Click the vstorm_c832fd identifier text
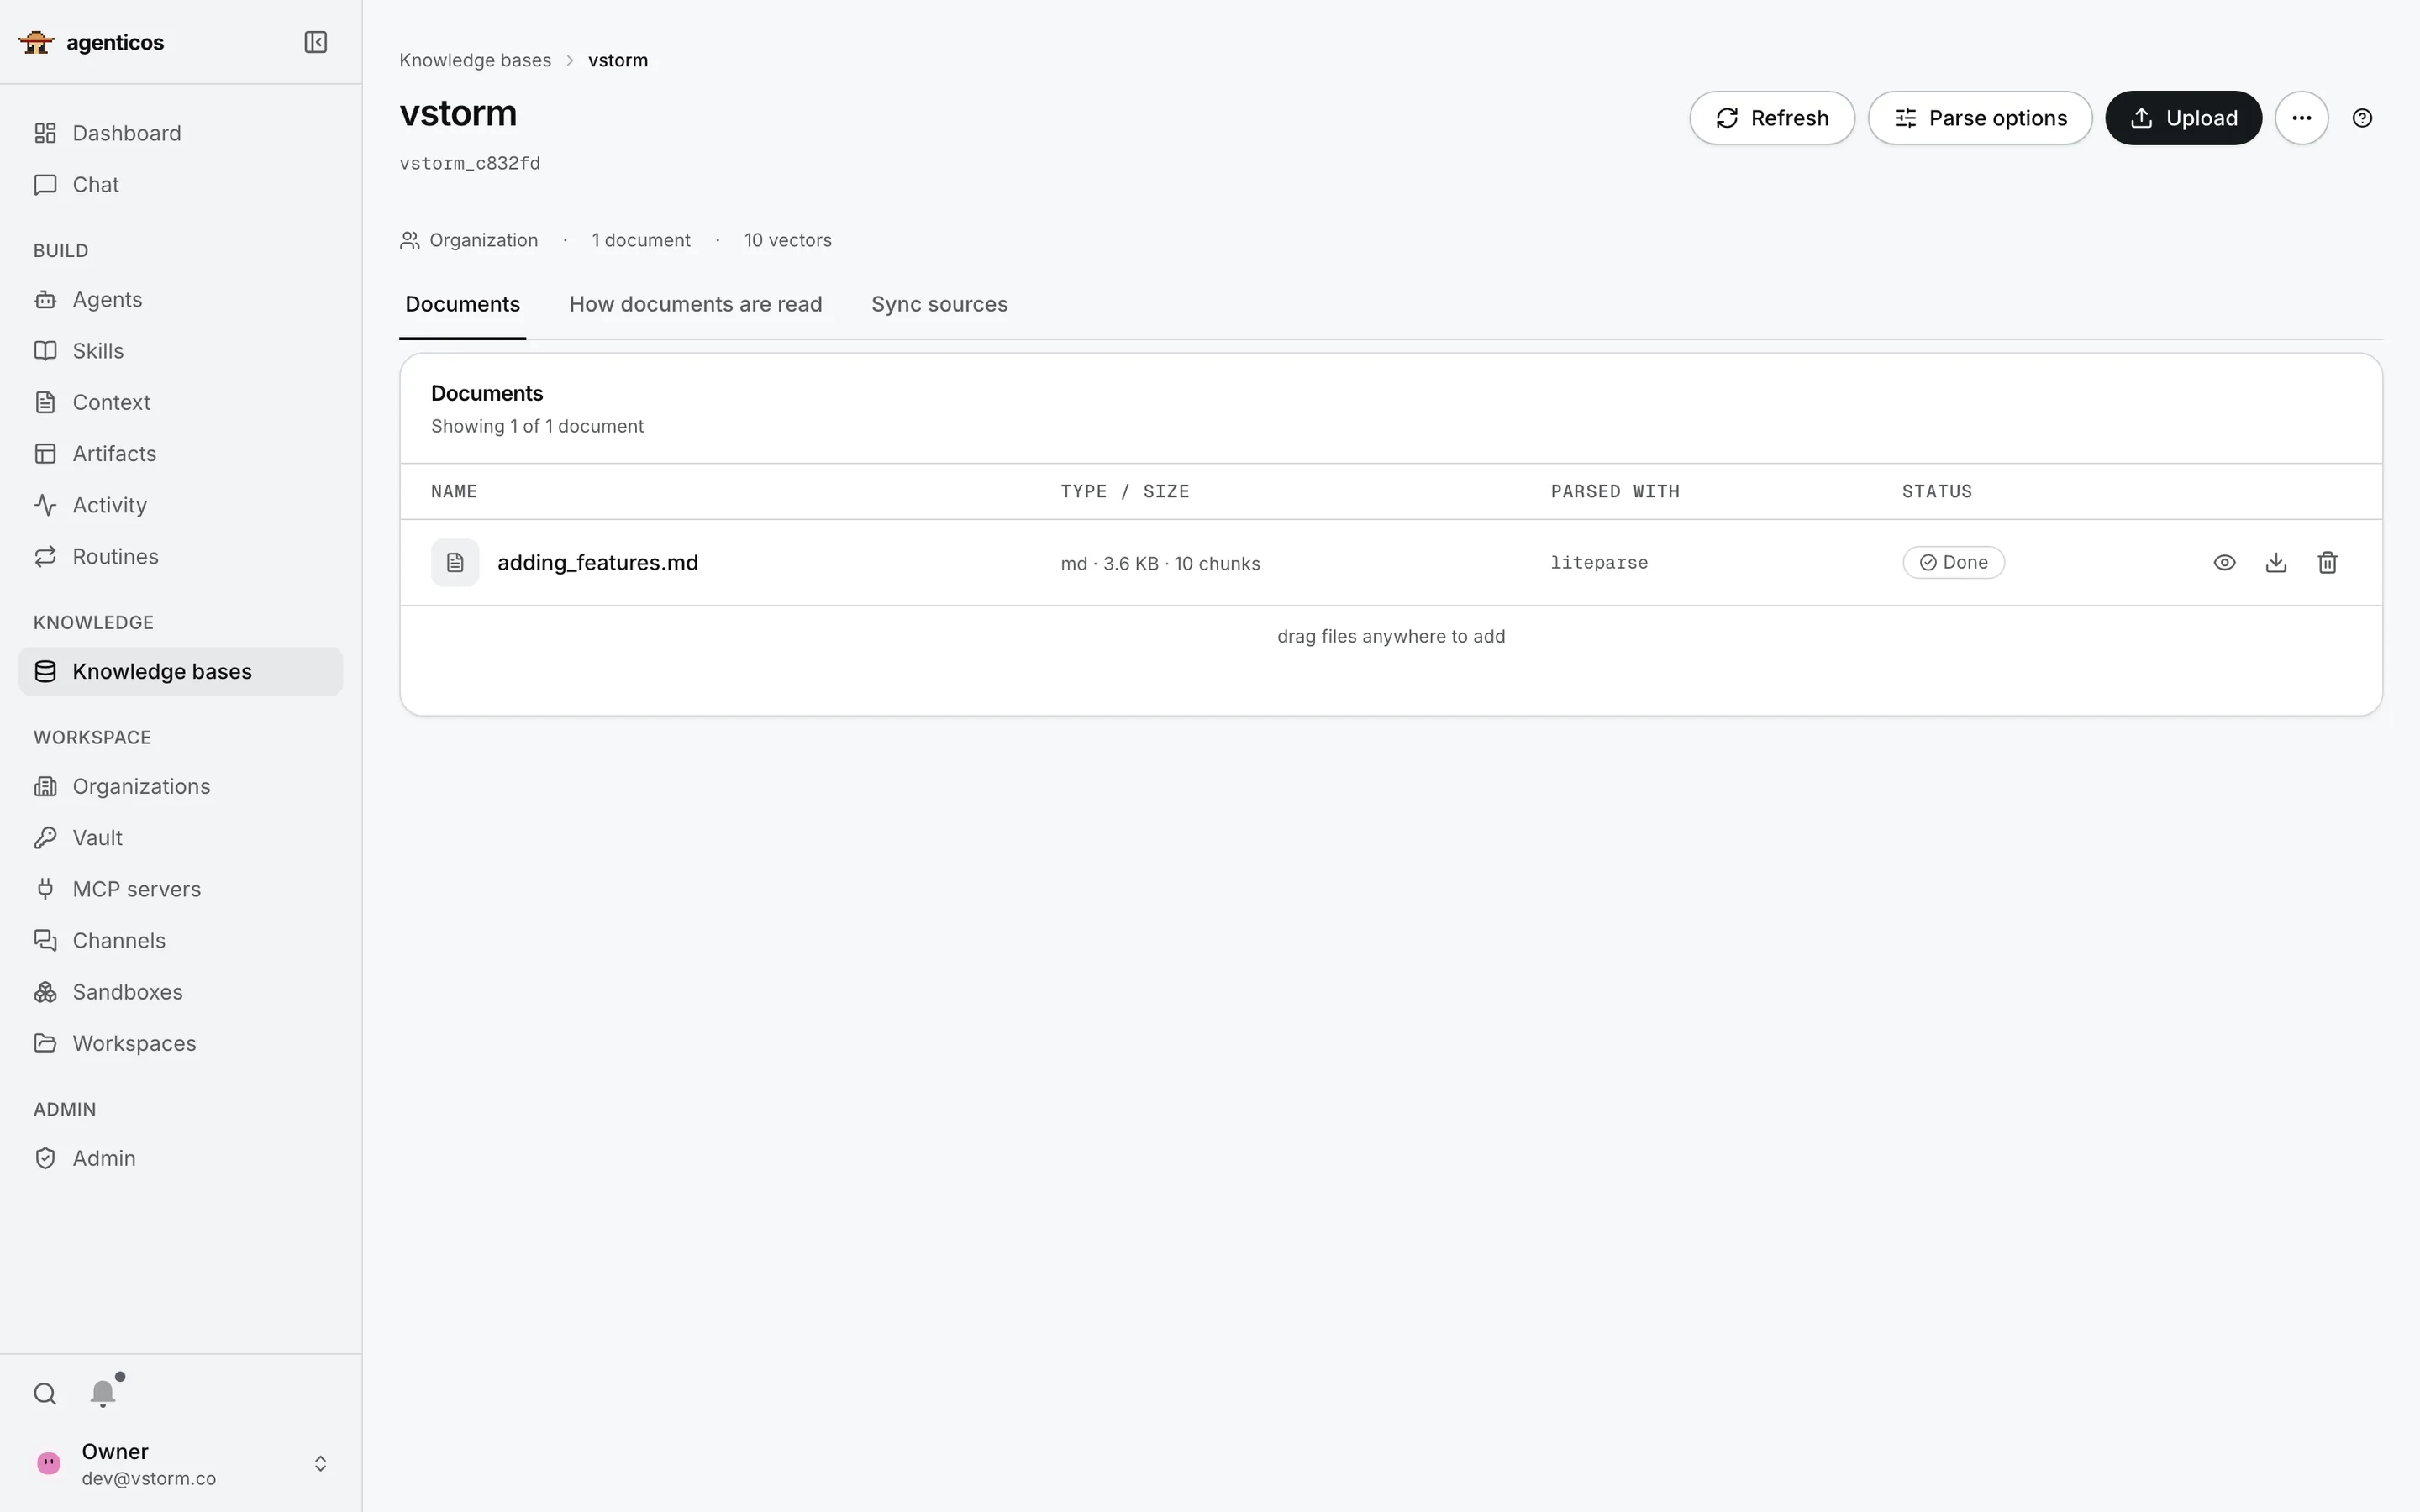Image resolution: width=2420 pixels, height=1512 pixels. pos(470,163)
